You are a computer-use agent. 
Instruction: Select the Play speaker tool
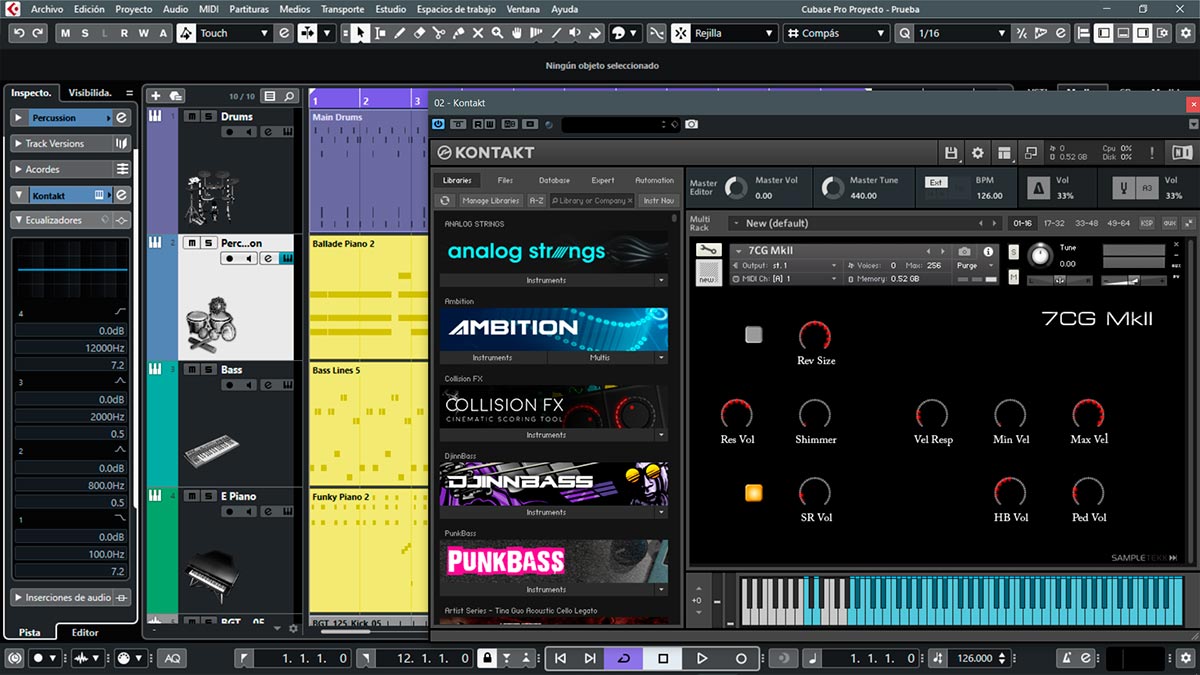click(x=575, y=33)
